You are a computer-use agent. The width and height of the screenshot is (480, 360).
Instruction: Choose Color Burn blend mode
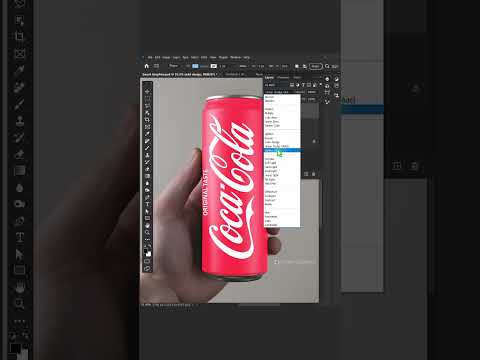(x=282, y=117)
